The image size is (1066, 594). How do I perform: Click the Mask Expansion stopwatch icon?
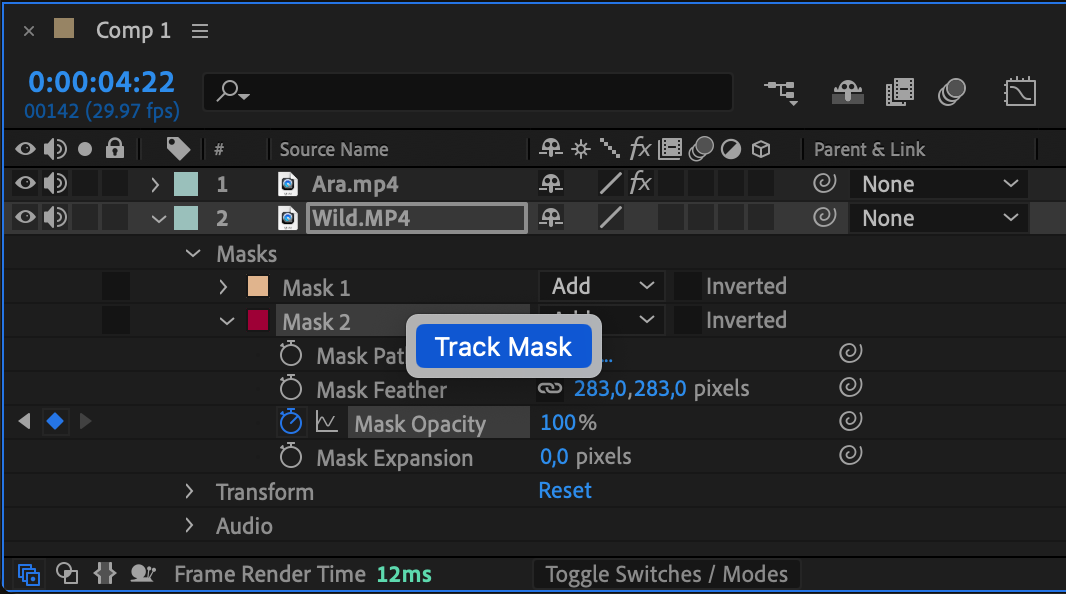(290, 457)
